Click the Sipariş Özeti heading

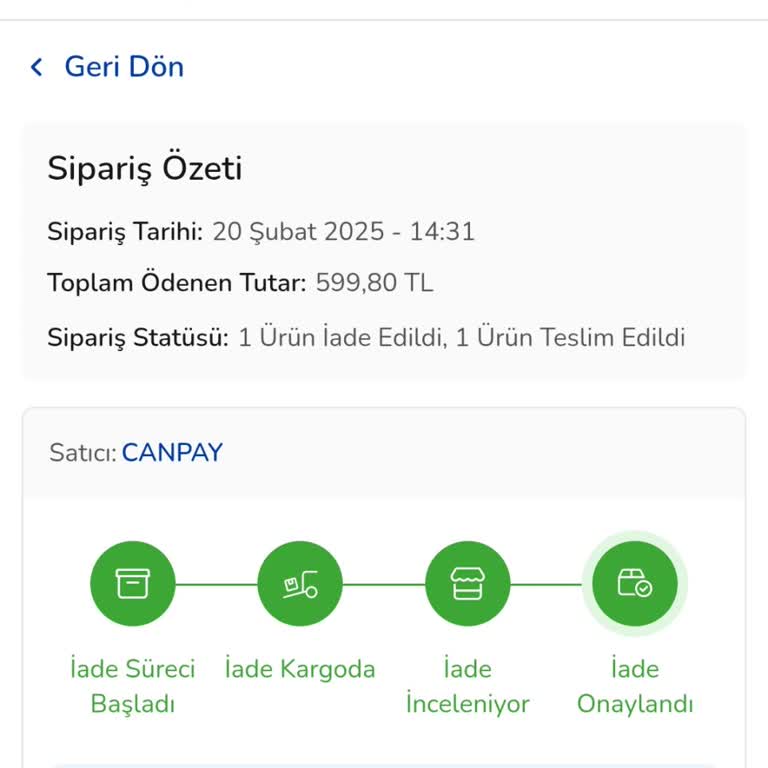[x=144, y=168]
